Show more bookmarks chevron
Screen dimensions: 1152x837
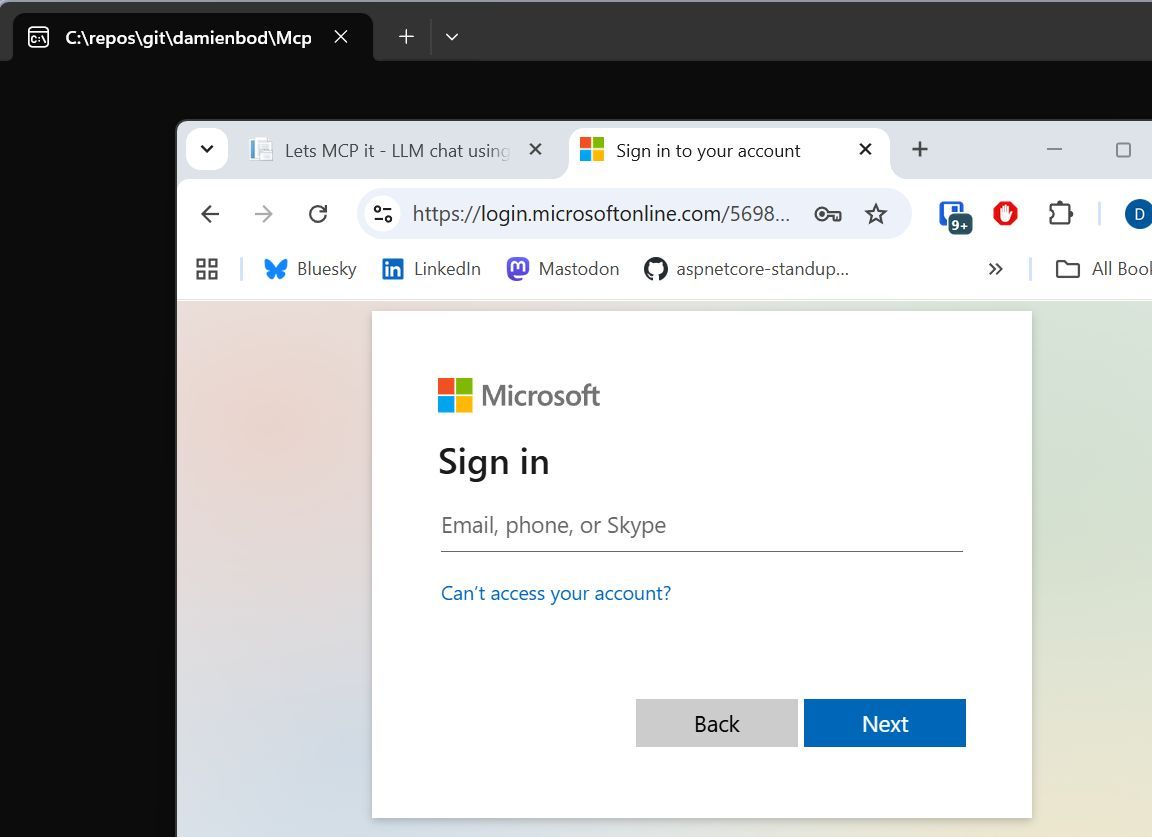click(995, 269)
